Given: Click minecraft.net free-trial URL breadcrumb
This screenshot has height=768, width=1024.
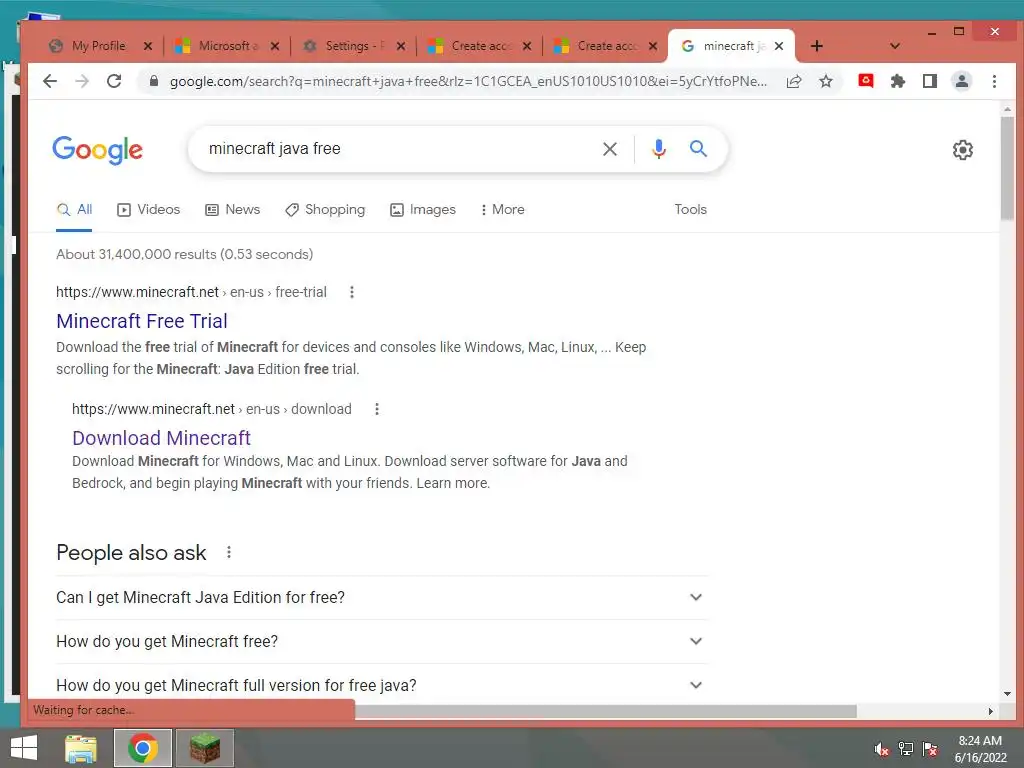Looking at the screenshot, I should point(191,292).
